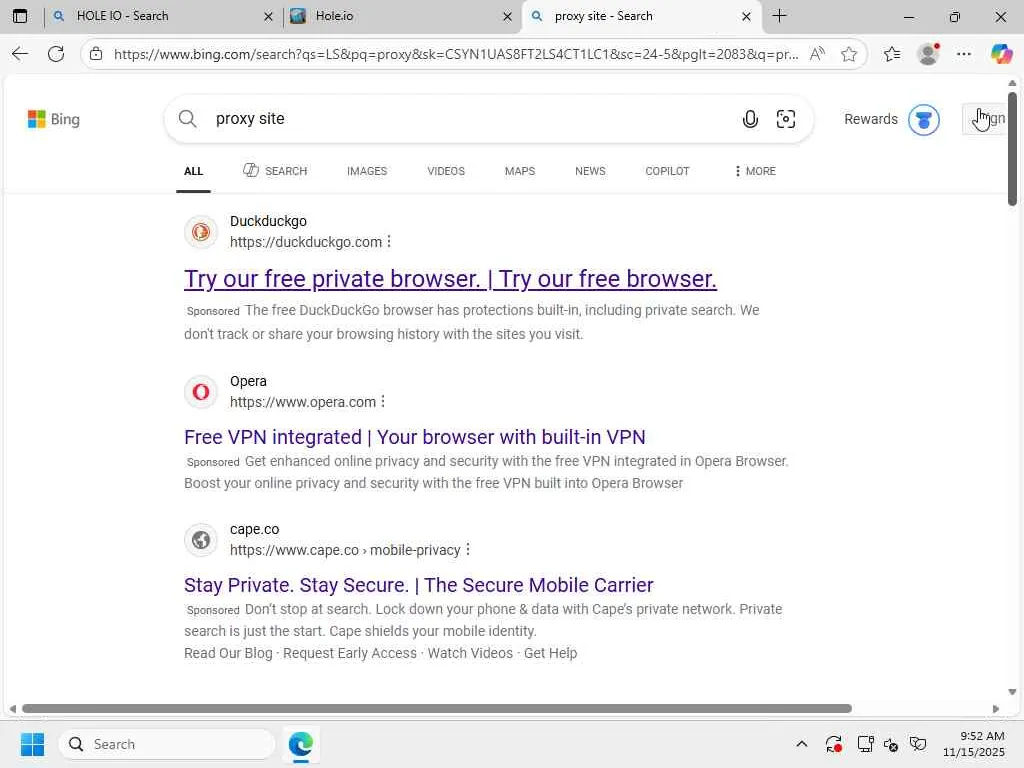Open 'Try our free private browser' link
Viewport: 1024px width, 768px height.
450,279
